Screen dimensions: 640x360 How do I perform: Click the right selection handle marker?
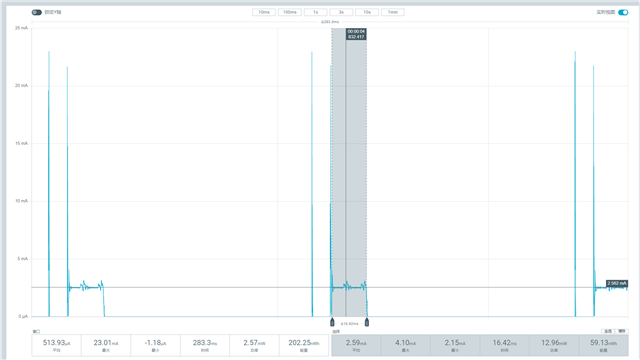pos(367,322)
